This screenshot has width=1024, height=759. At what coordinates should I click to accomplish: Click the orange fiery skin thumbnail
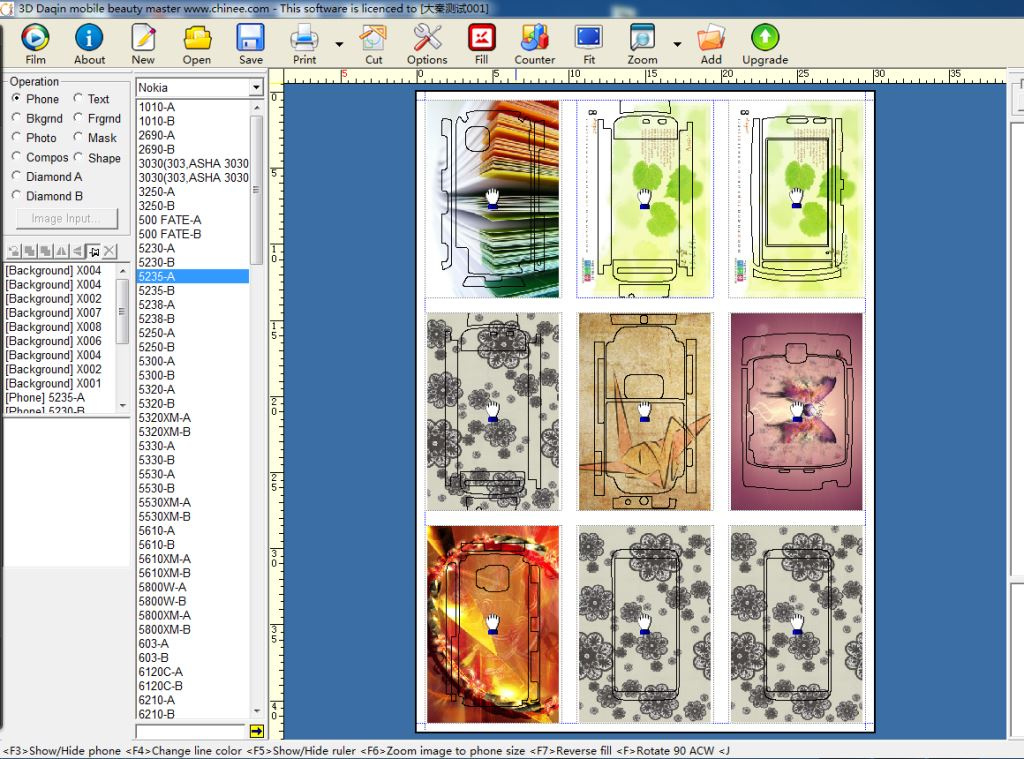493,624
